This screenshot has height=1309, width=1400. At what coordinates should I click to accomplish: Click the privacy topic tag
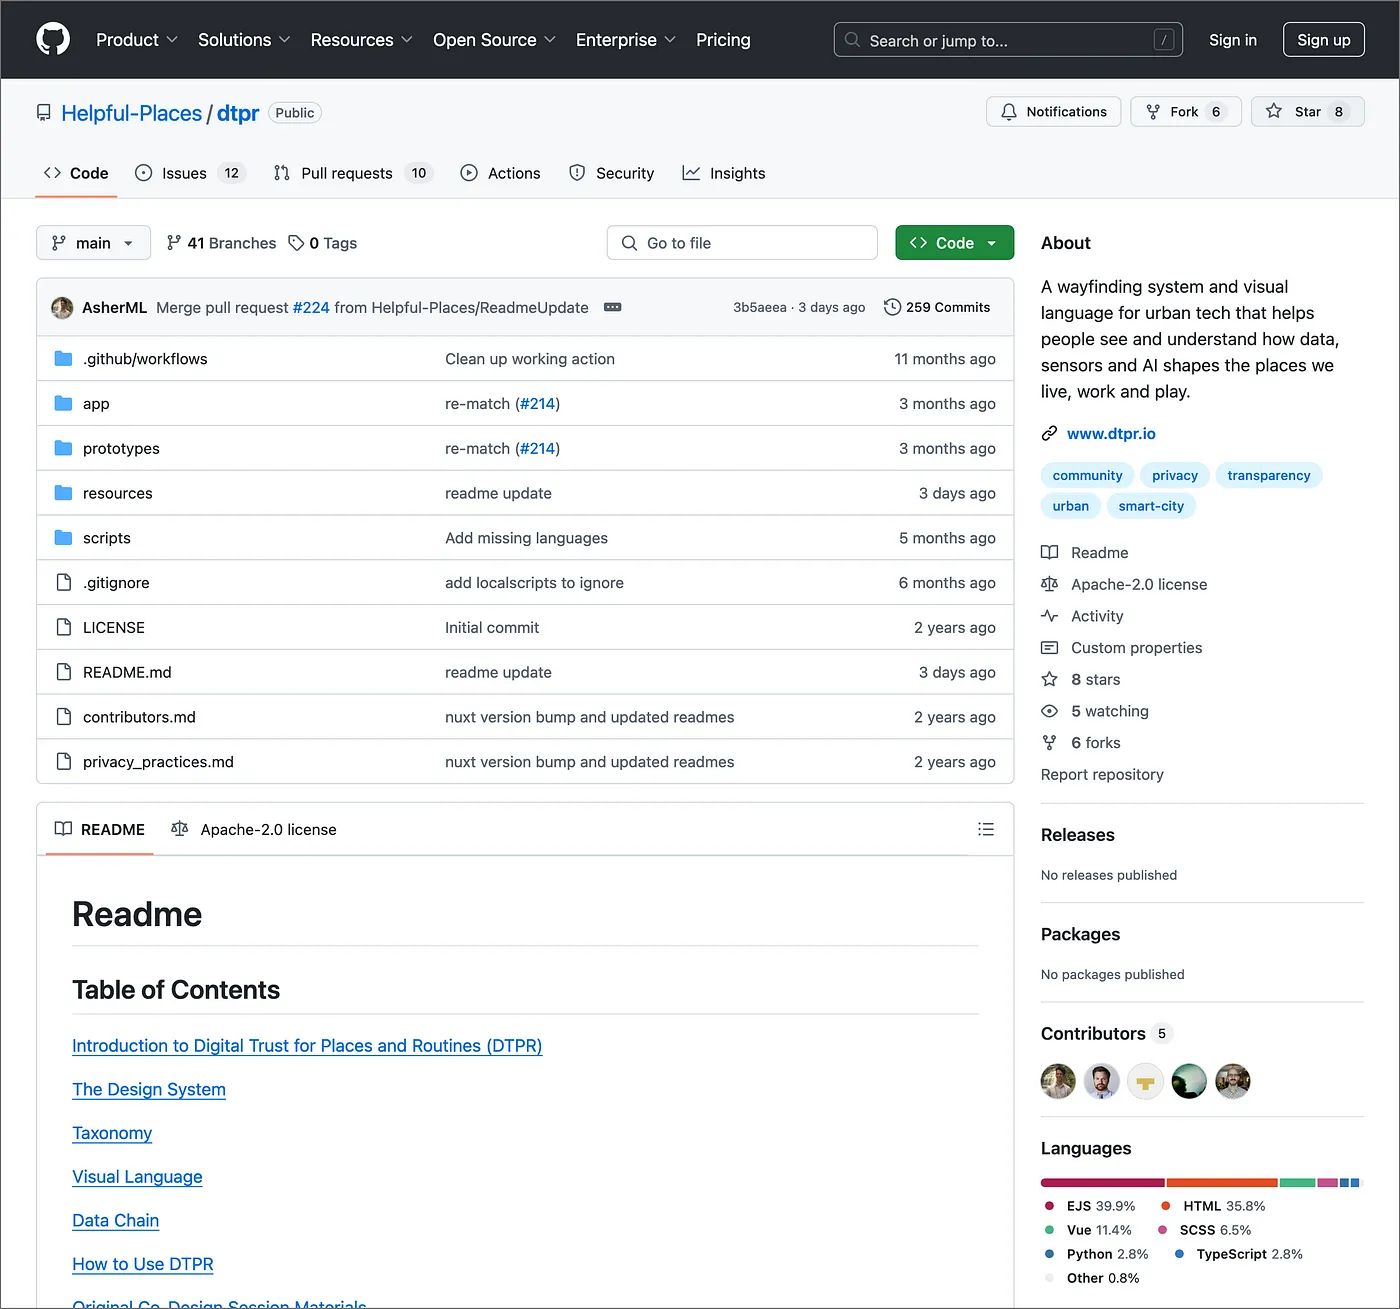[x=1174, y=475]
